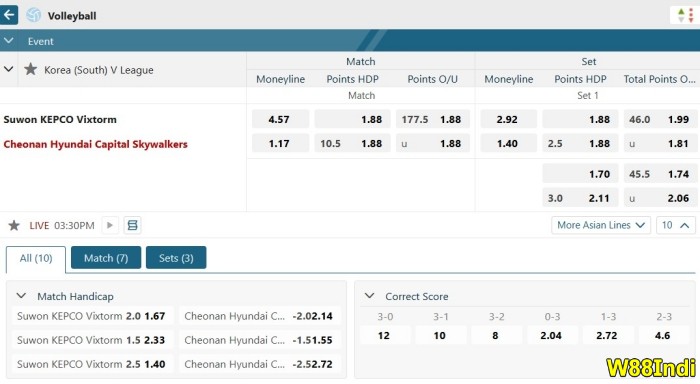Select Set 1 alternate handicap 1.70
This screenshot has width=700, height=384.
click(580, 174)
